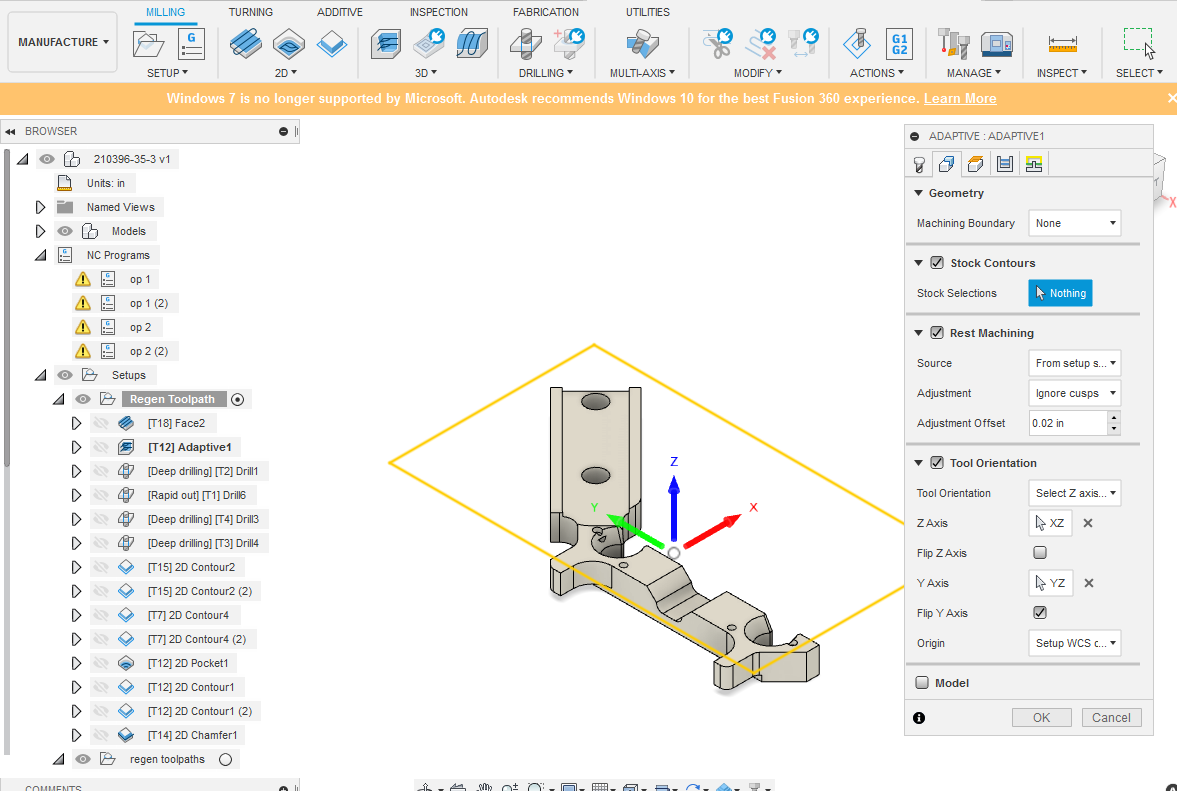Enable the Flip Z Axis checkbox
The width and height of the screenshot is (1177, 791).
pos(1040,552)
